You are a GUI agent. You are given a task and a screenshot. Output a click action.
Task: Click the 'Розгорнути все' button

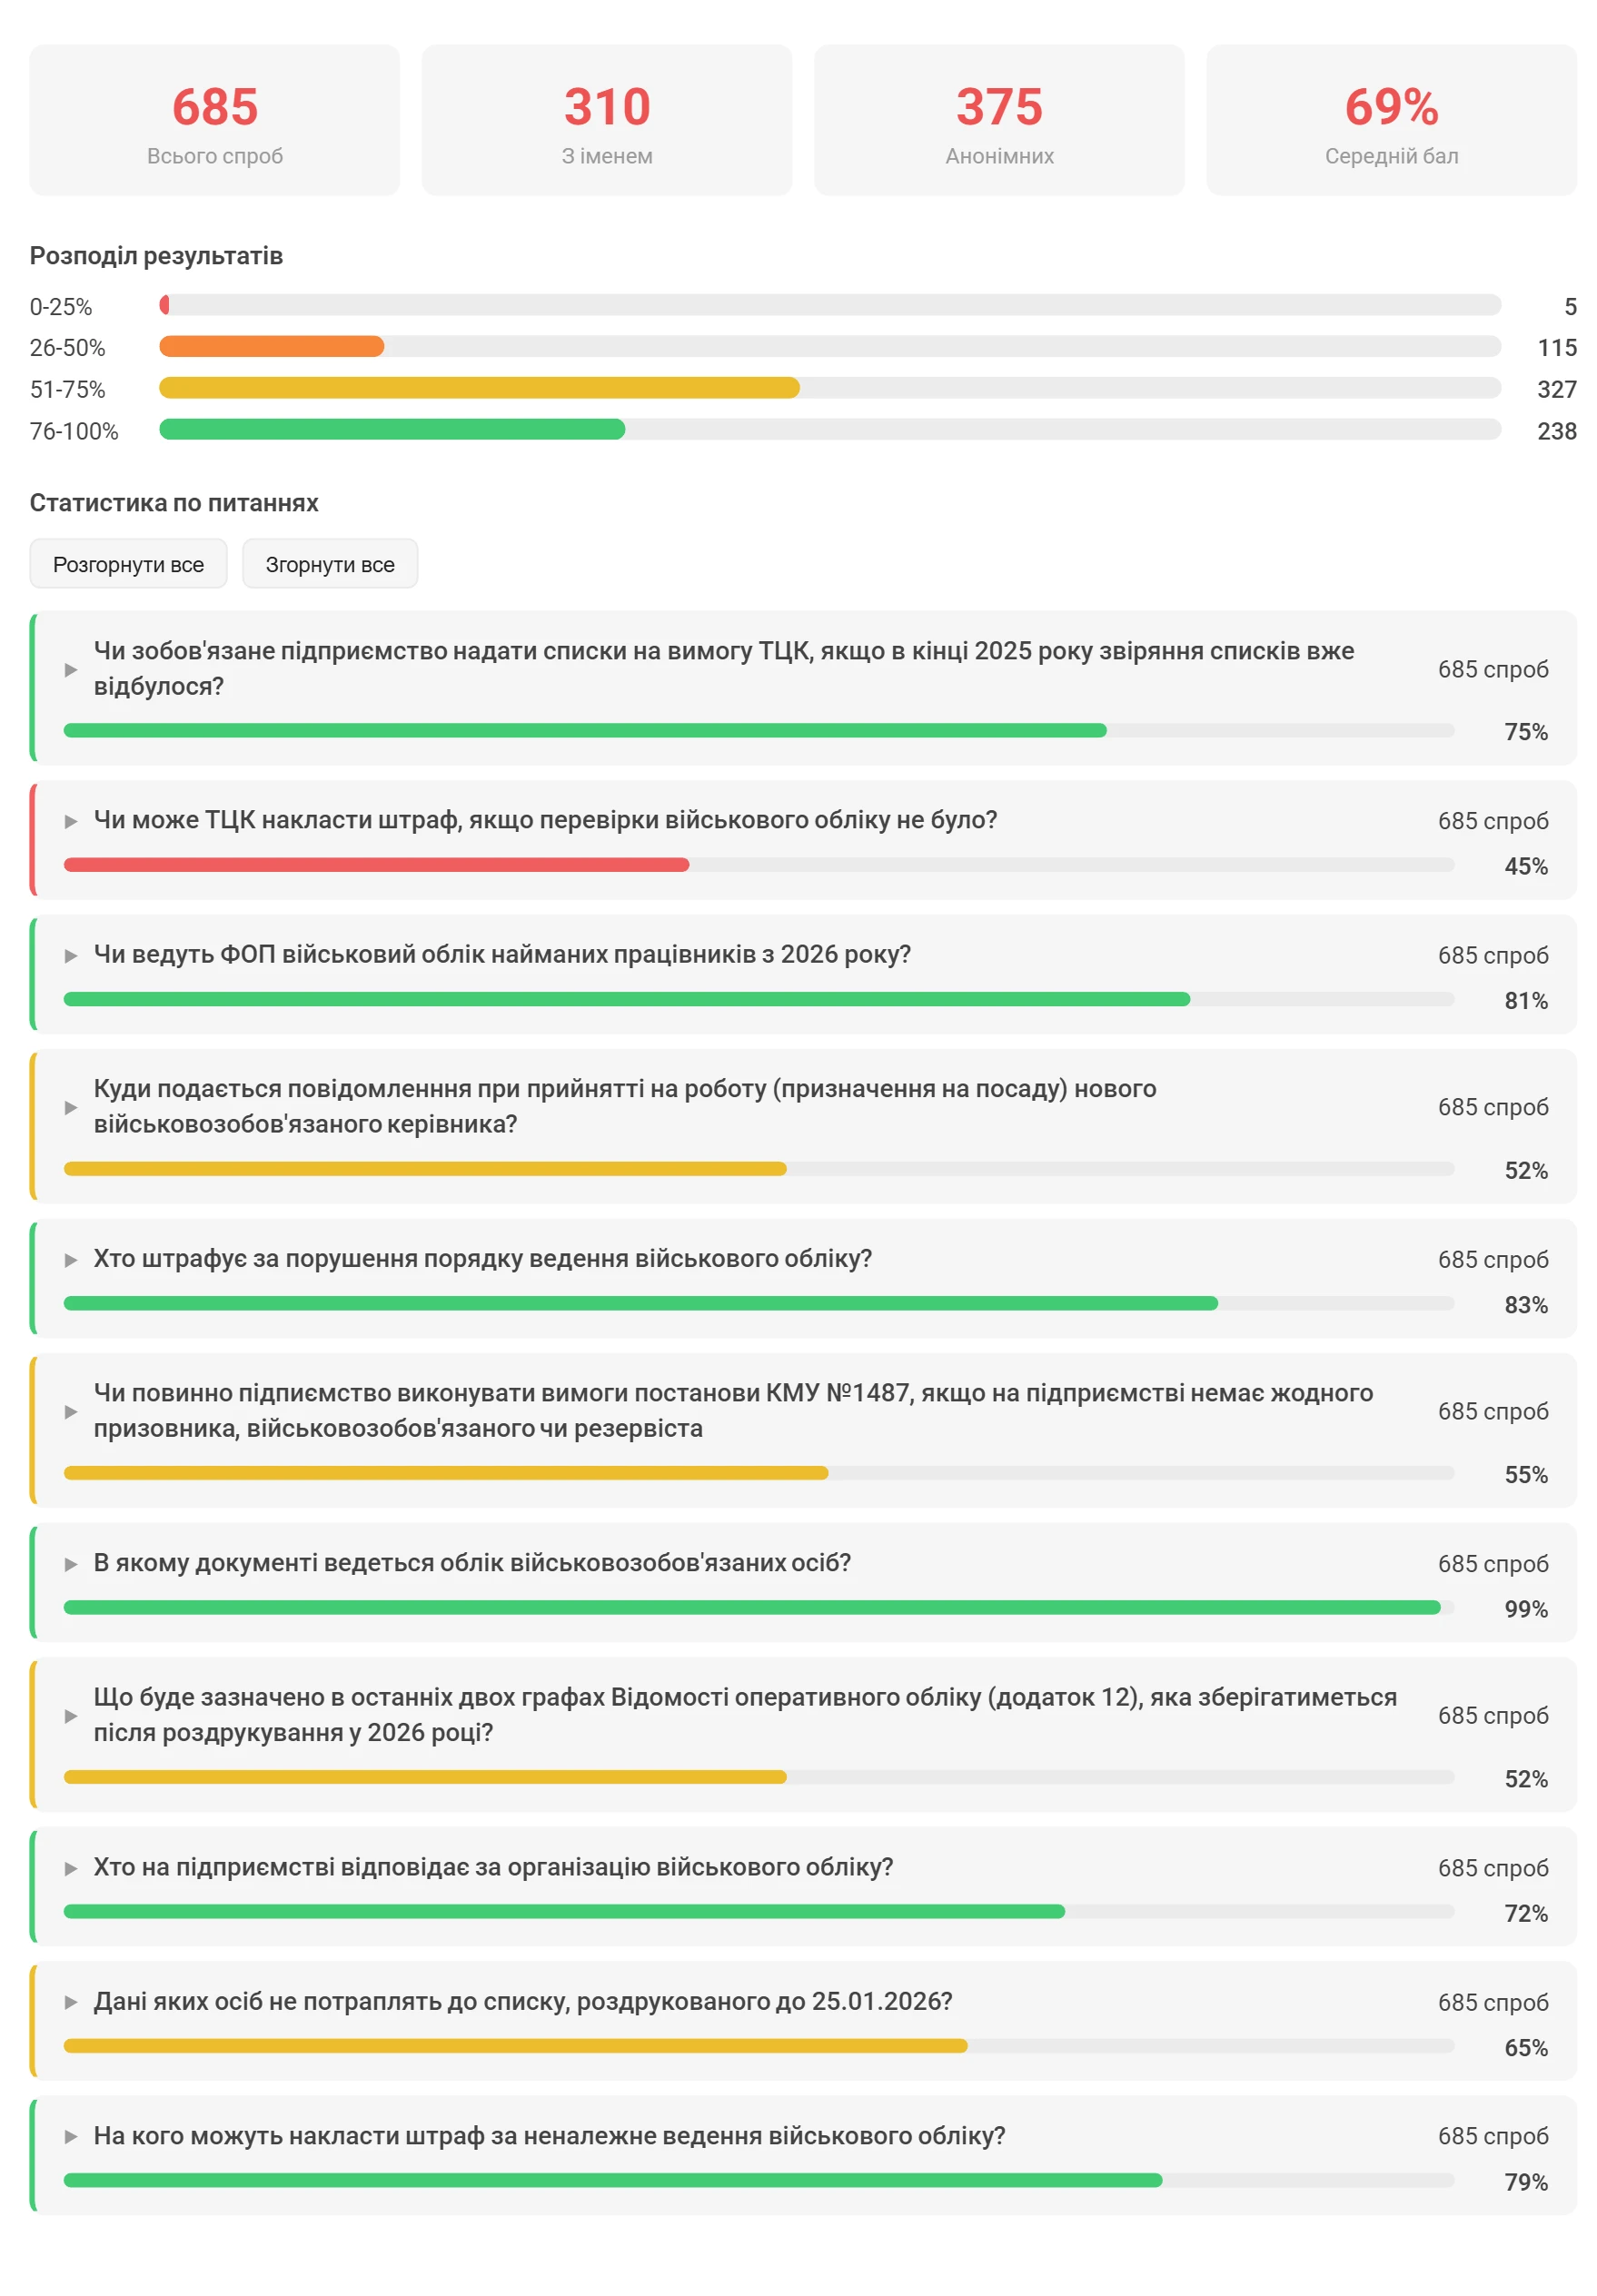tap(128, 564)
